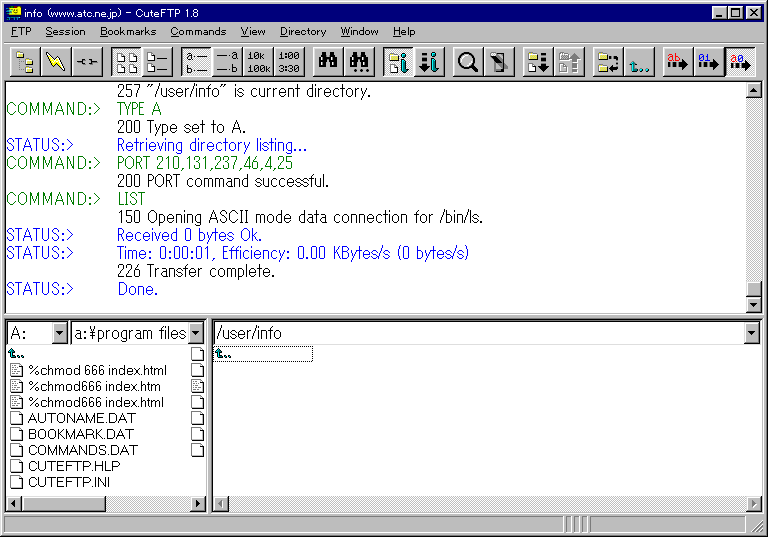Click remote pane scroll left arrow
Screen dimensions: 768x537
[221, 504]
